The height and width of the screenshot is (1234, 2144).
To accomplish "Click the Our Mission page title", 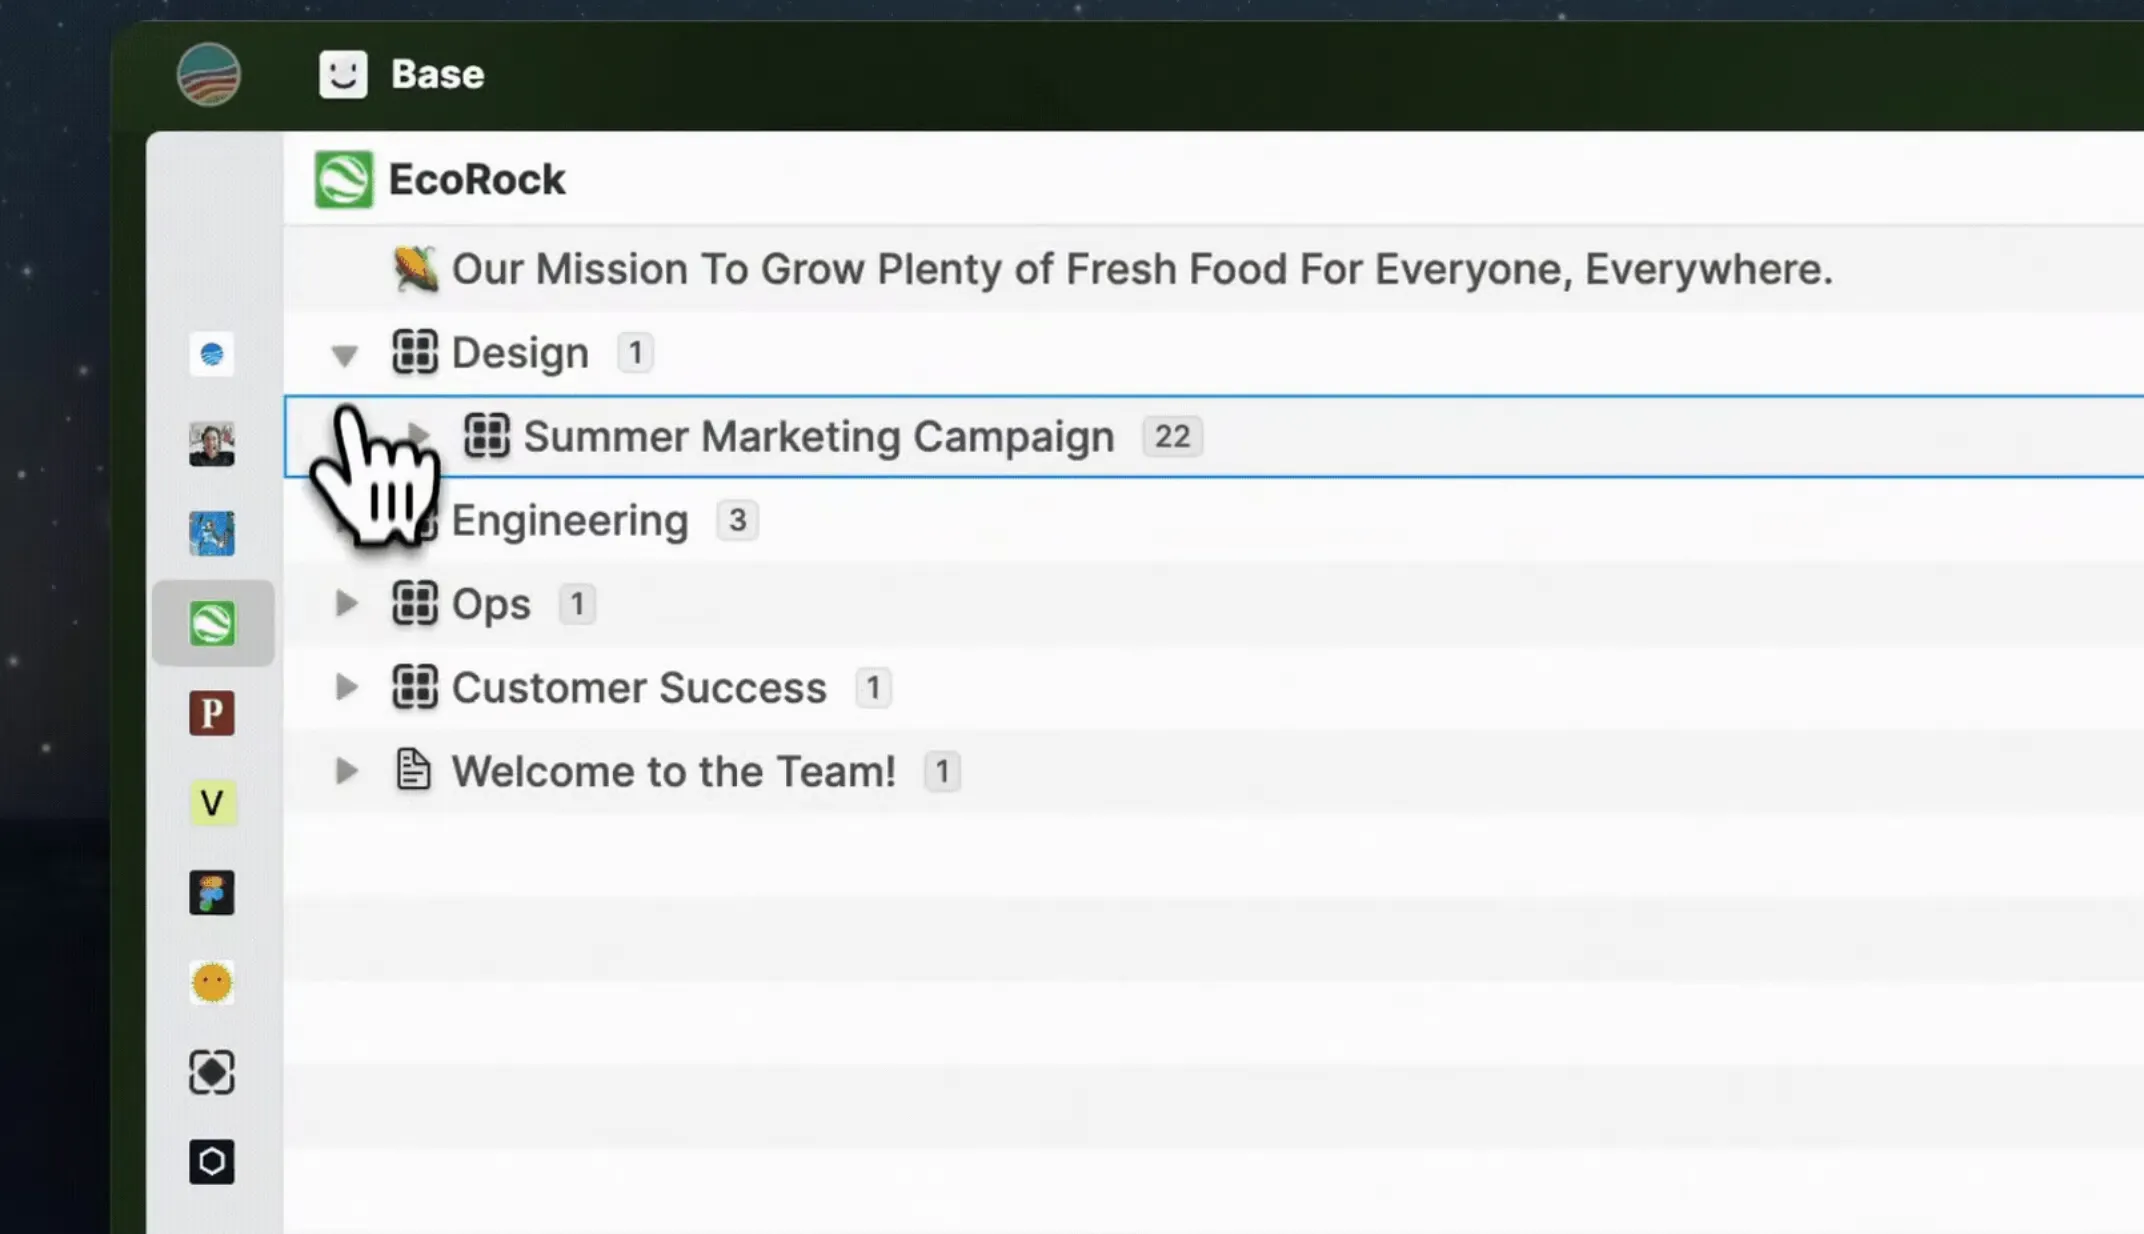I will coord(1141,270).
